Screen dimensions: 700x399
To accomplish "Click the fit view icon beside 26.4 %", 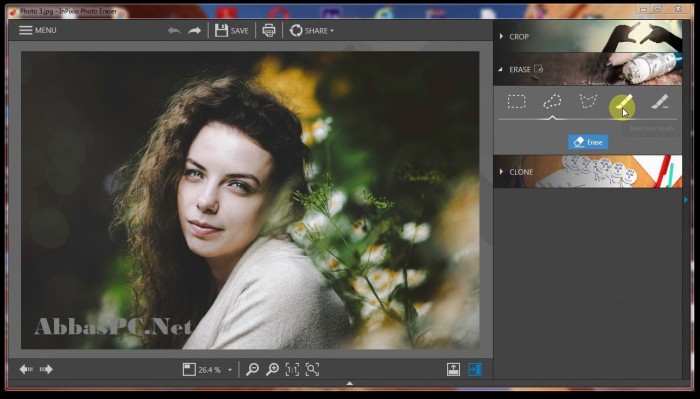I will (189, 370).
